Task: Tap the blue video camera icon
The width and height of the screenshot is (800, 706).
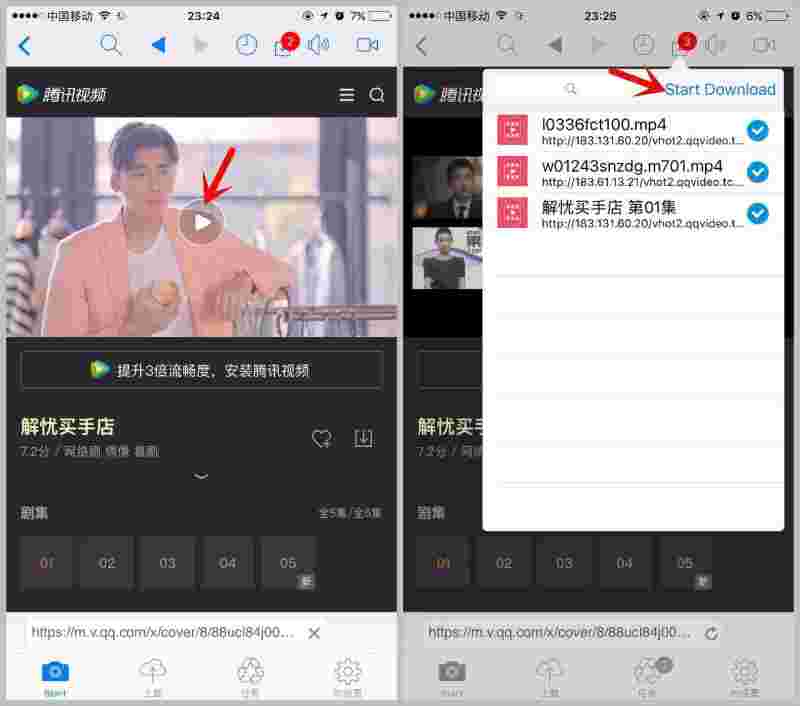Action: click(x=367, y=45)
